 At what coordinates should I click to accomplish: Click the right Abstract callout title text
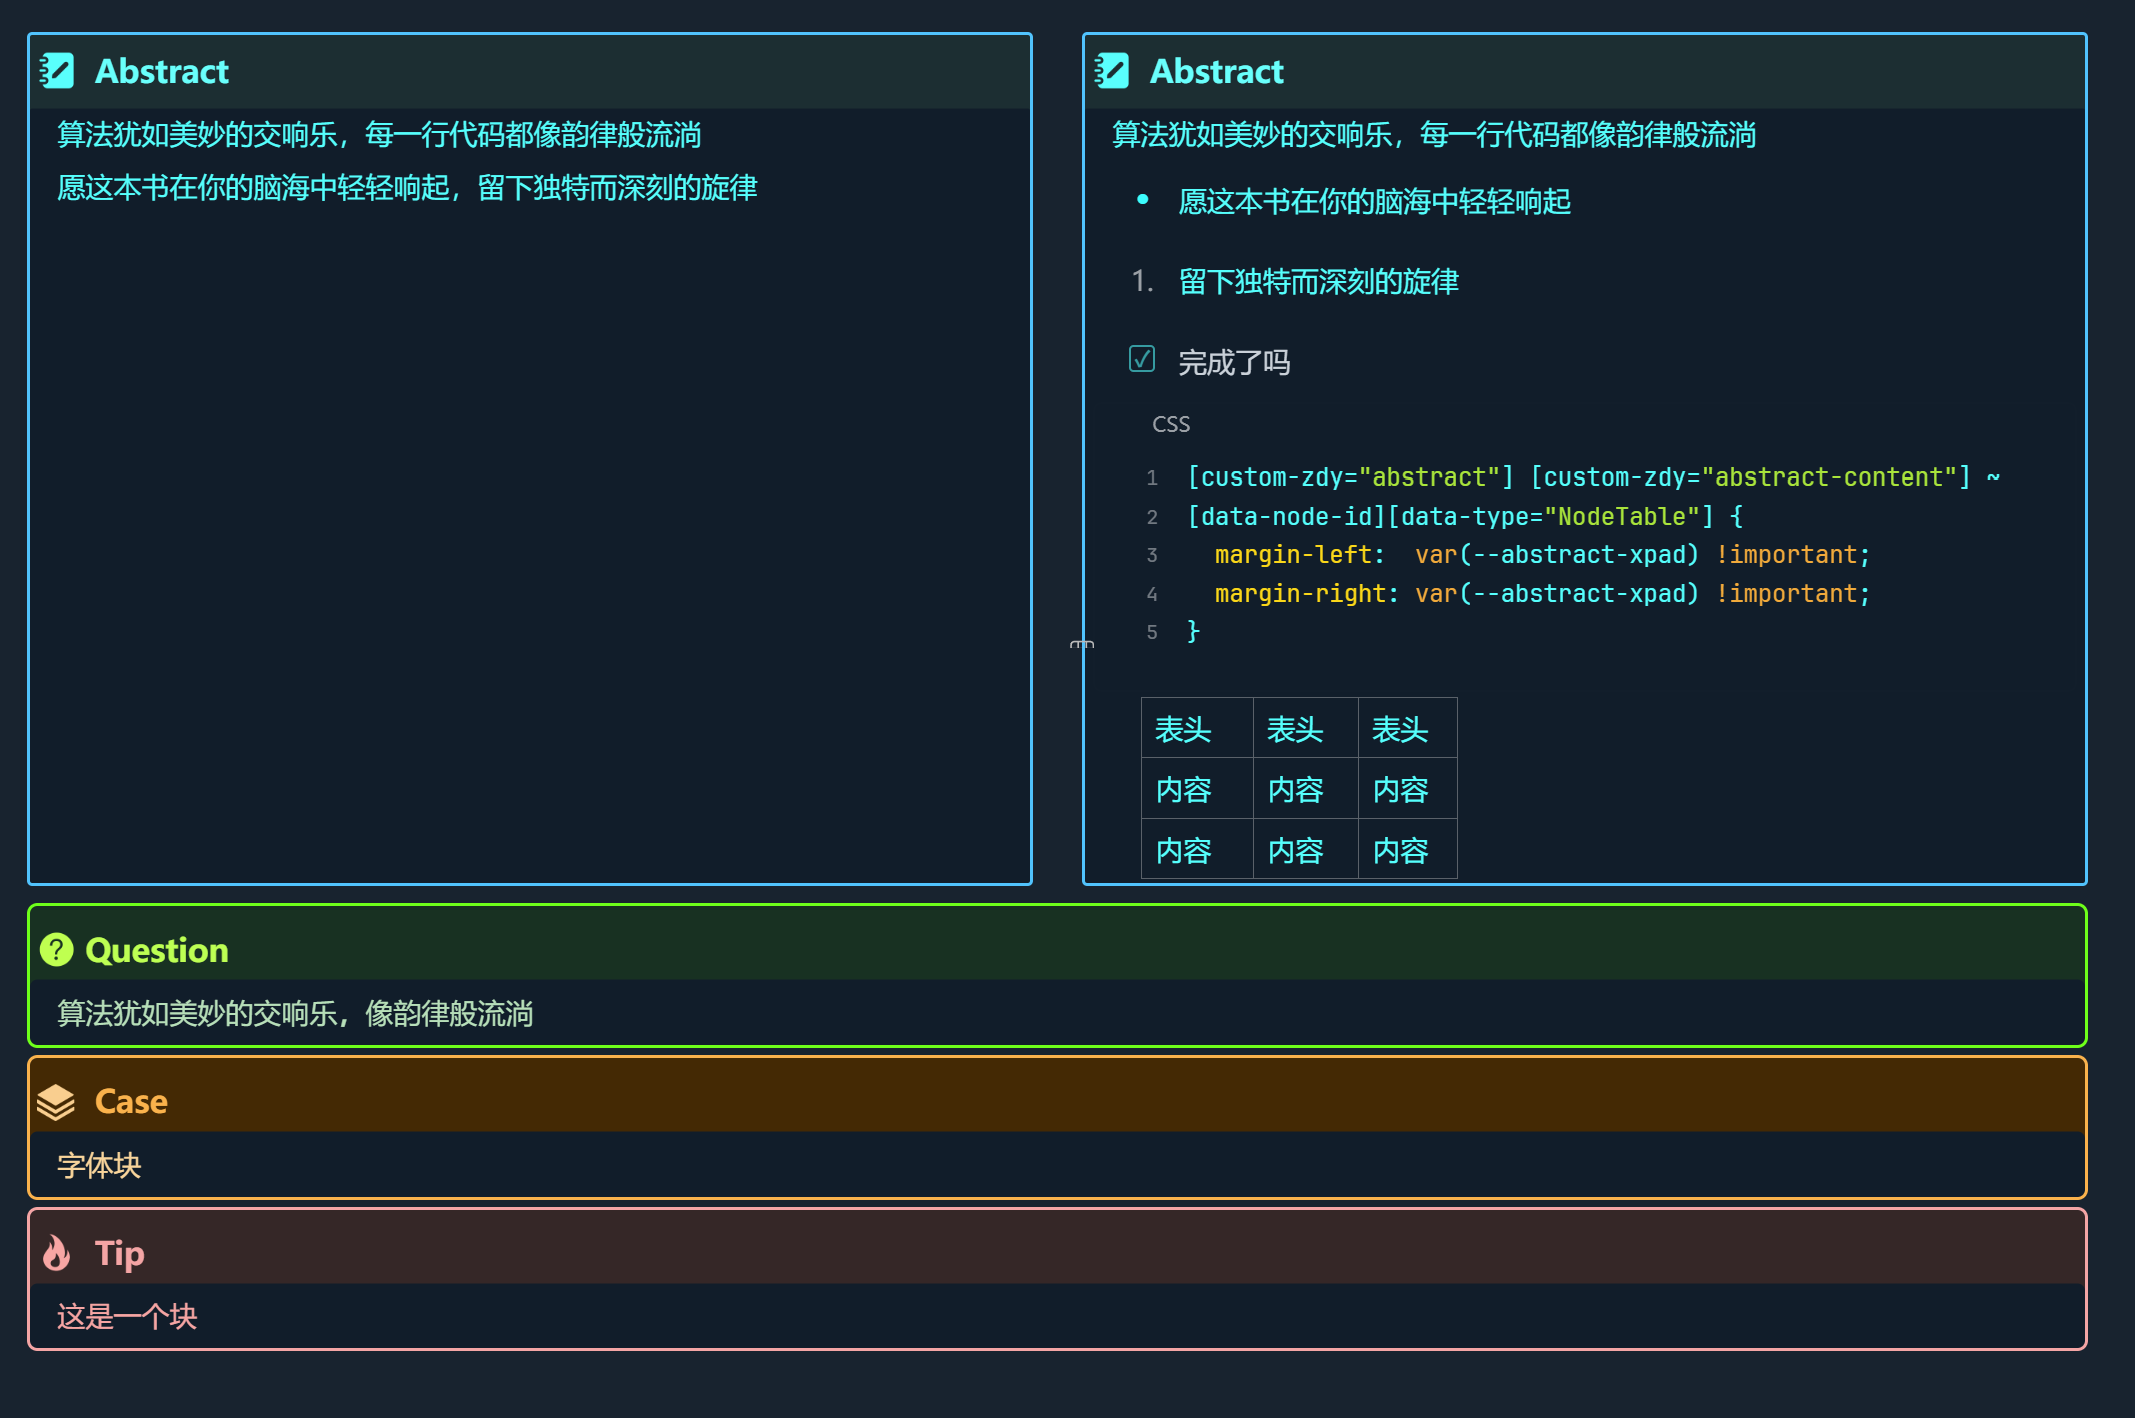(x=1216, y=72)
